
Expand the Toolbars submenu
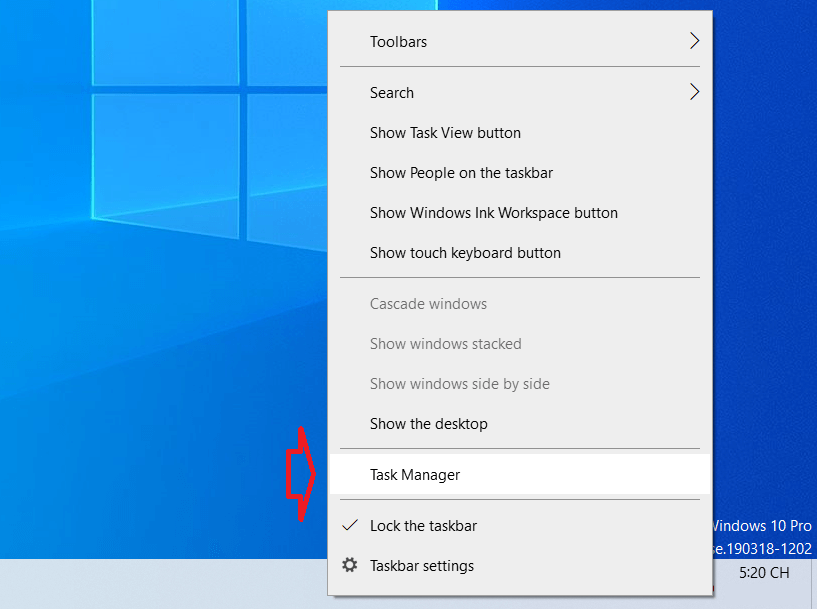click(x=397, y=41)
